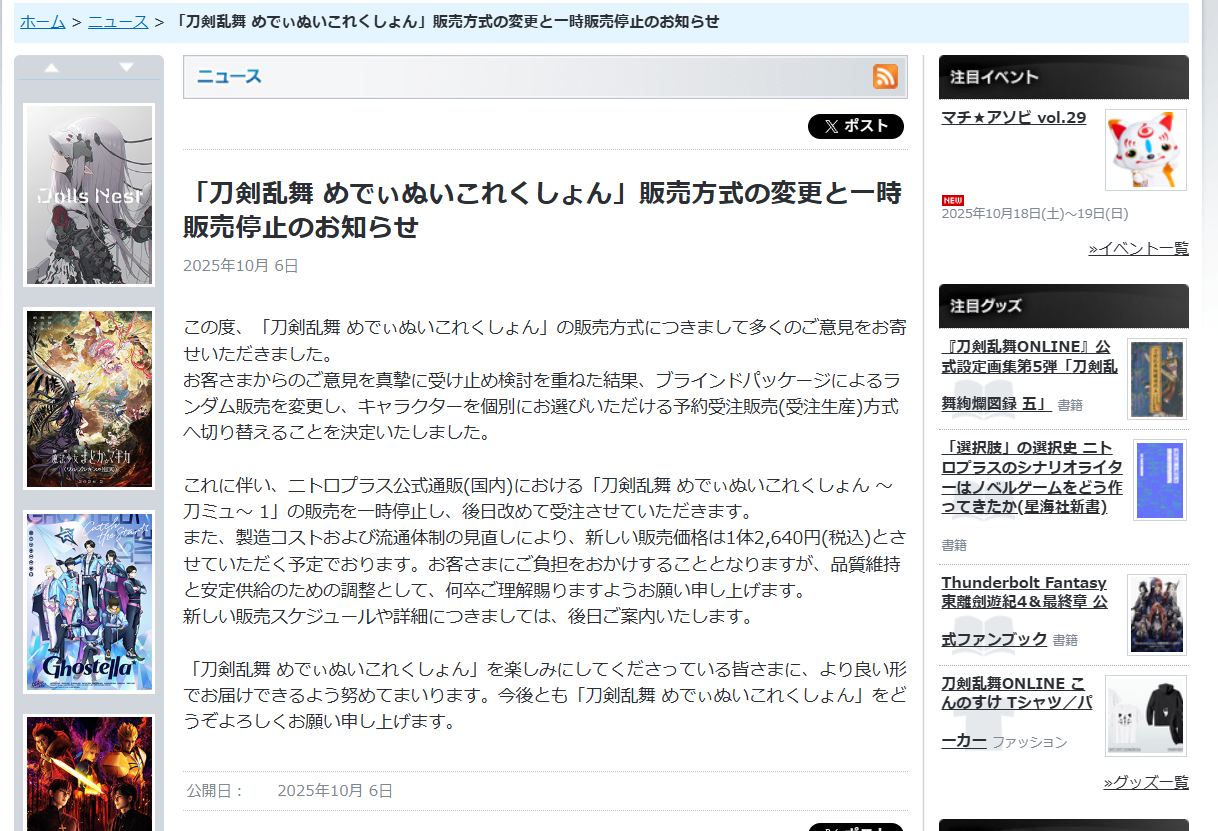Click the 刀剣乱舞絢爛図録 book cover thumbnail
The height and width of the screenshot is (831, 1218).
(x=1156, y=379)
